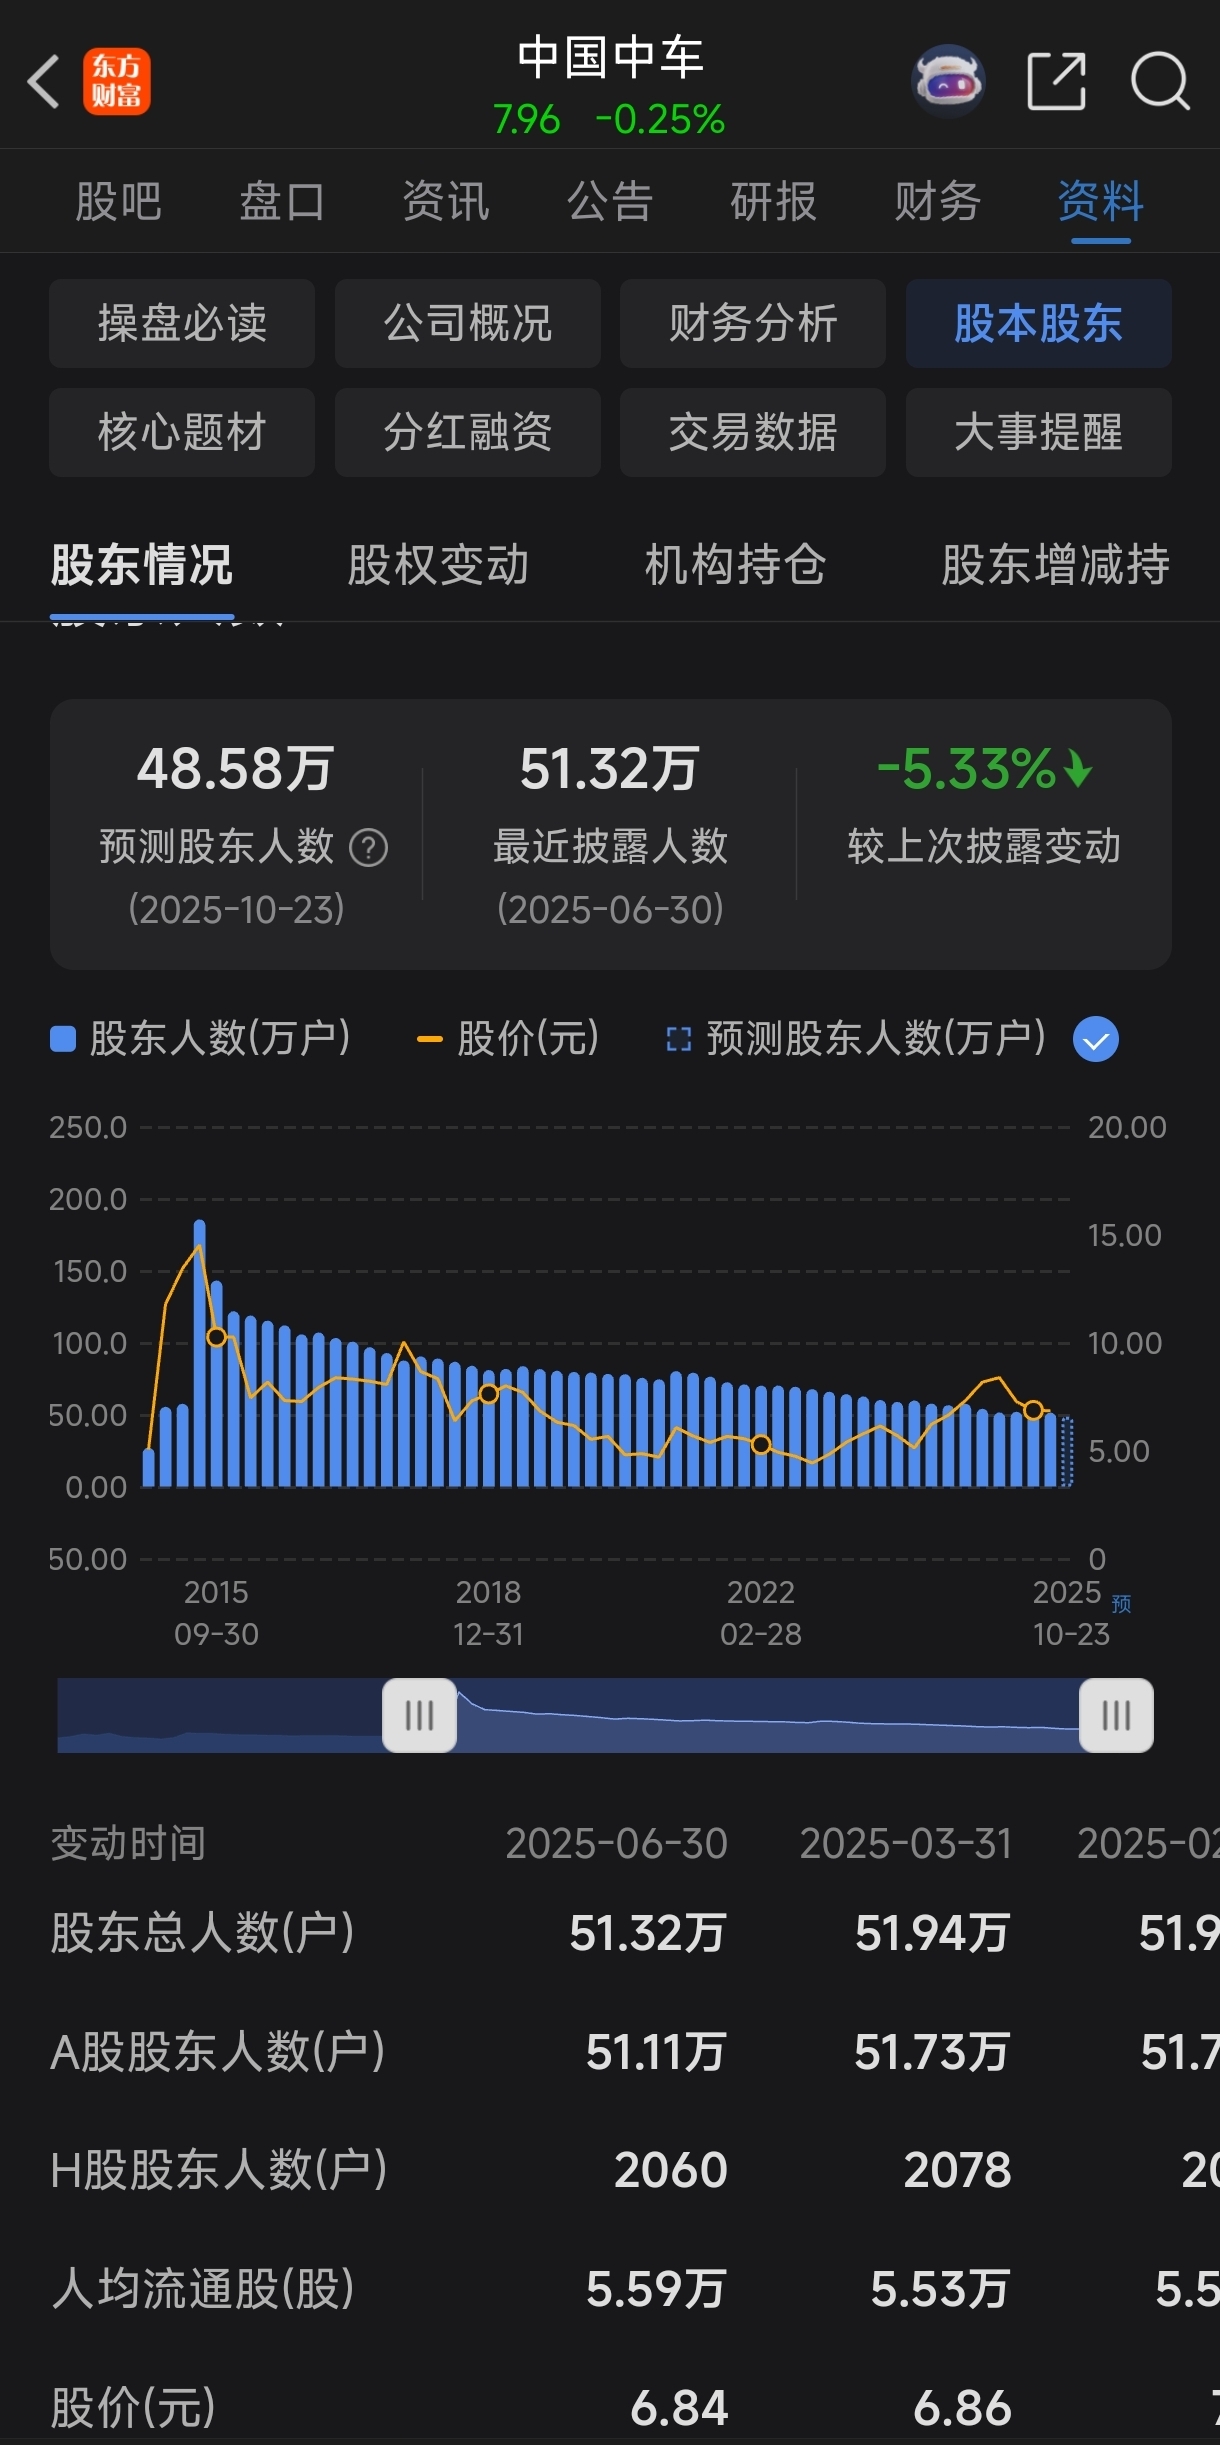
Task: Tap the 股东总人数(户) row label
Action: pyautogui.click(x=203, y=1932)
